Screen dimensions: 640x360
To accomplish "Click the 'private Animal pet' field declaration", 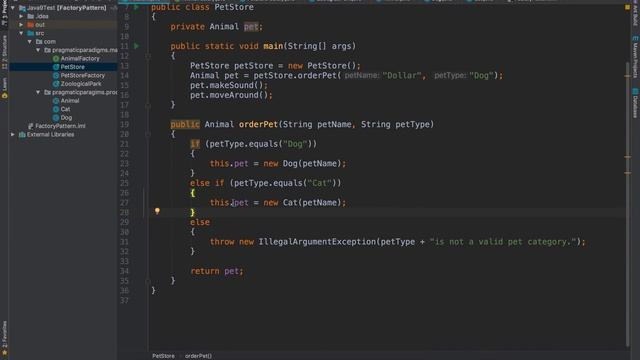I will [216, 27].
